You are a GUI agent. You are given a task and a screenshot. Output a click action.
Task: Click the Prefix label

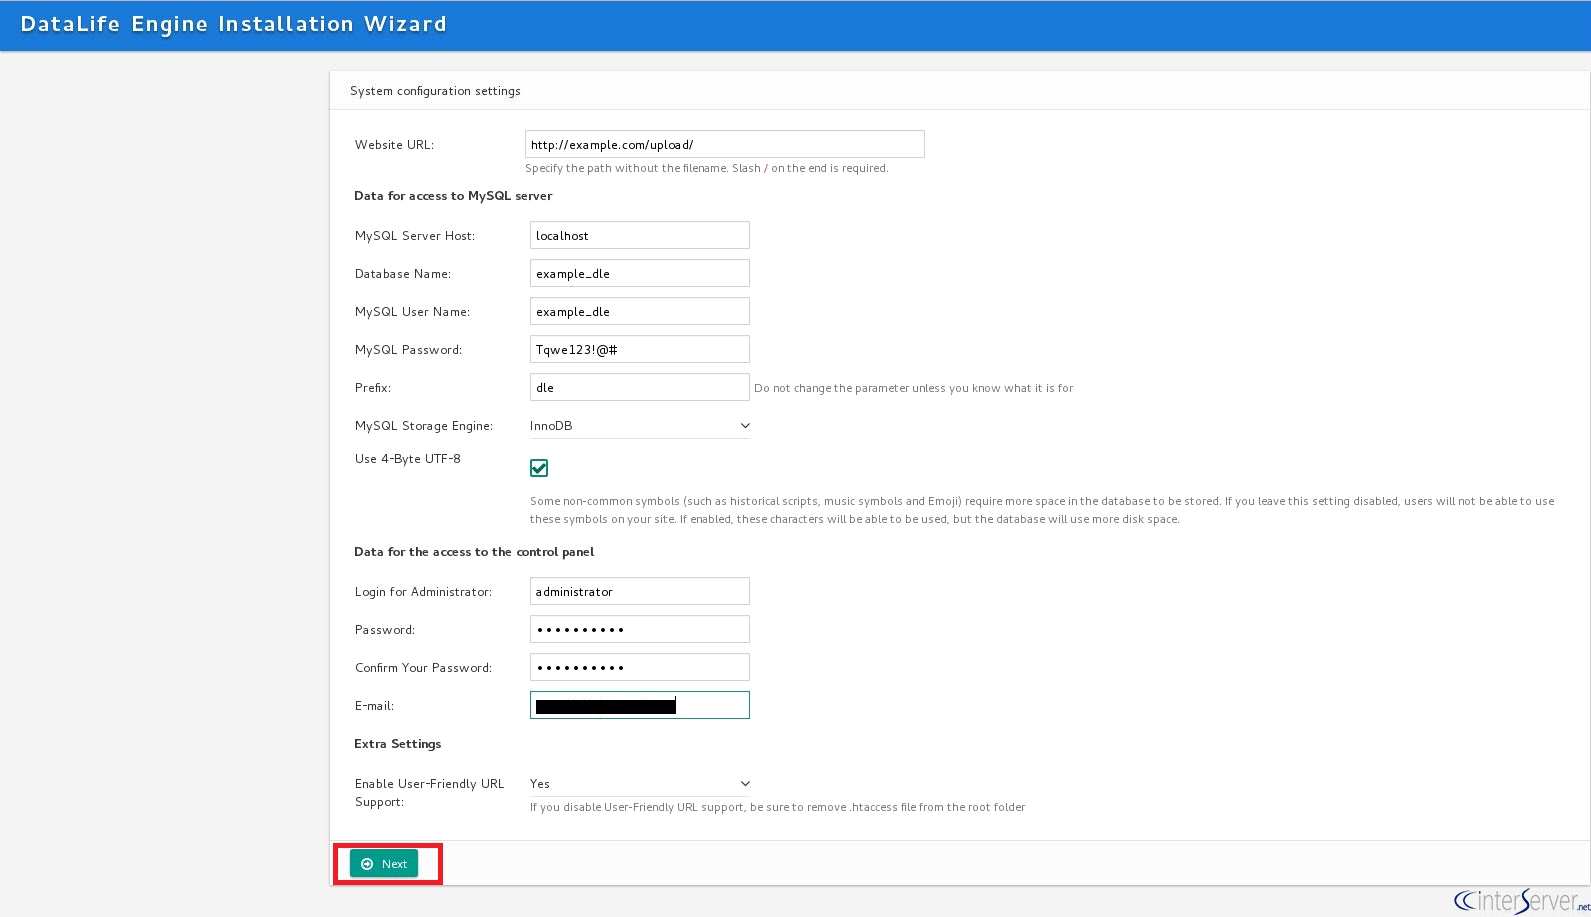pyautogui.click(x=373, y=388)
